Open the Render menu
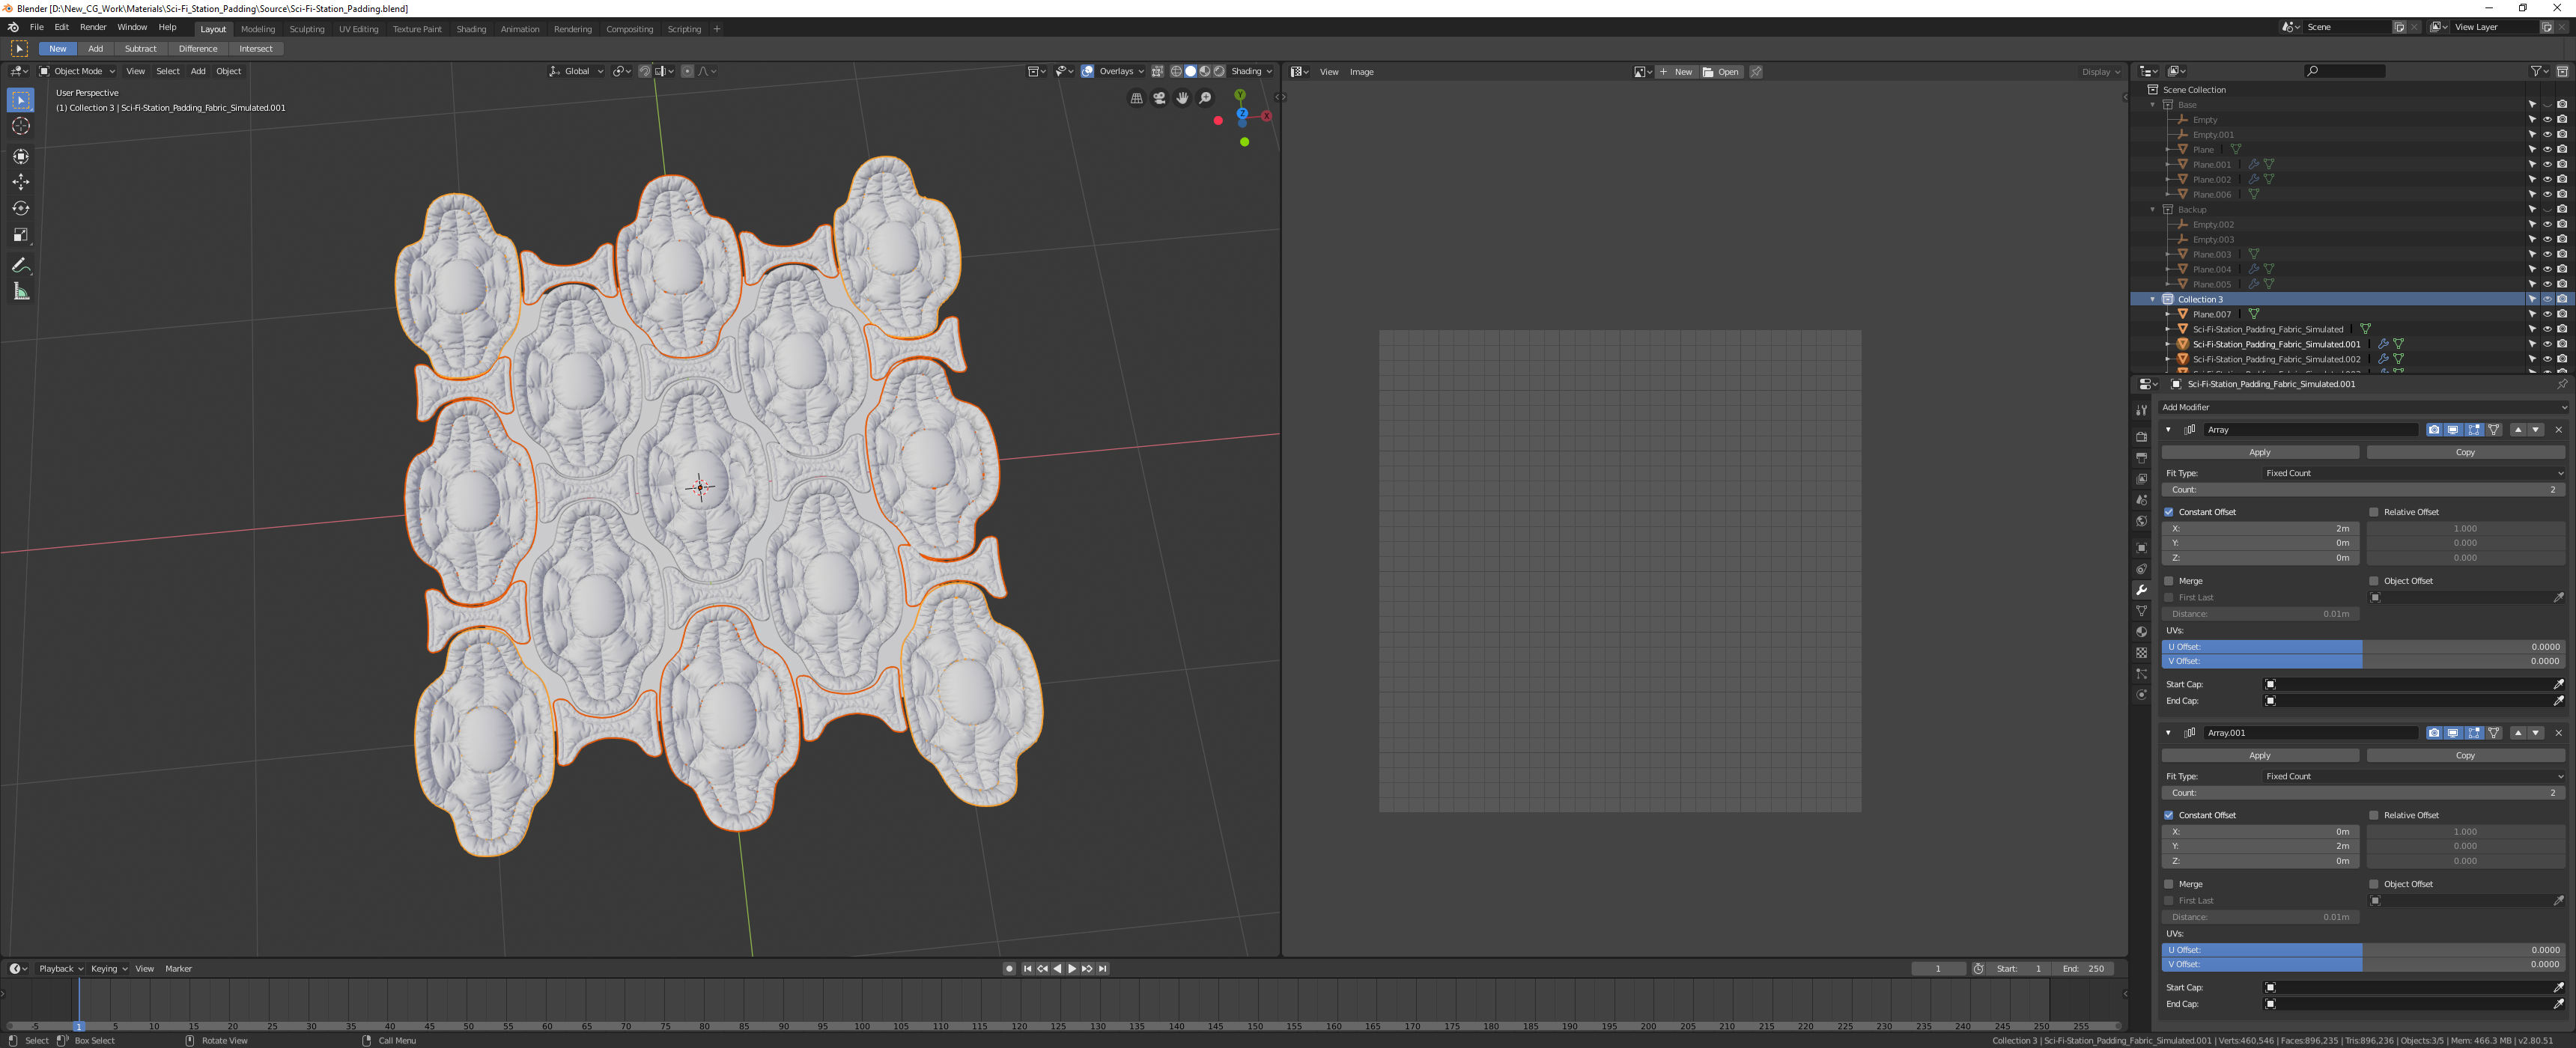The width and height of the screenshot is (2576, 1048). pyautogui.click(x=93, y=28)
